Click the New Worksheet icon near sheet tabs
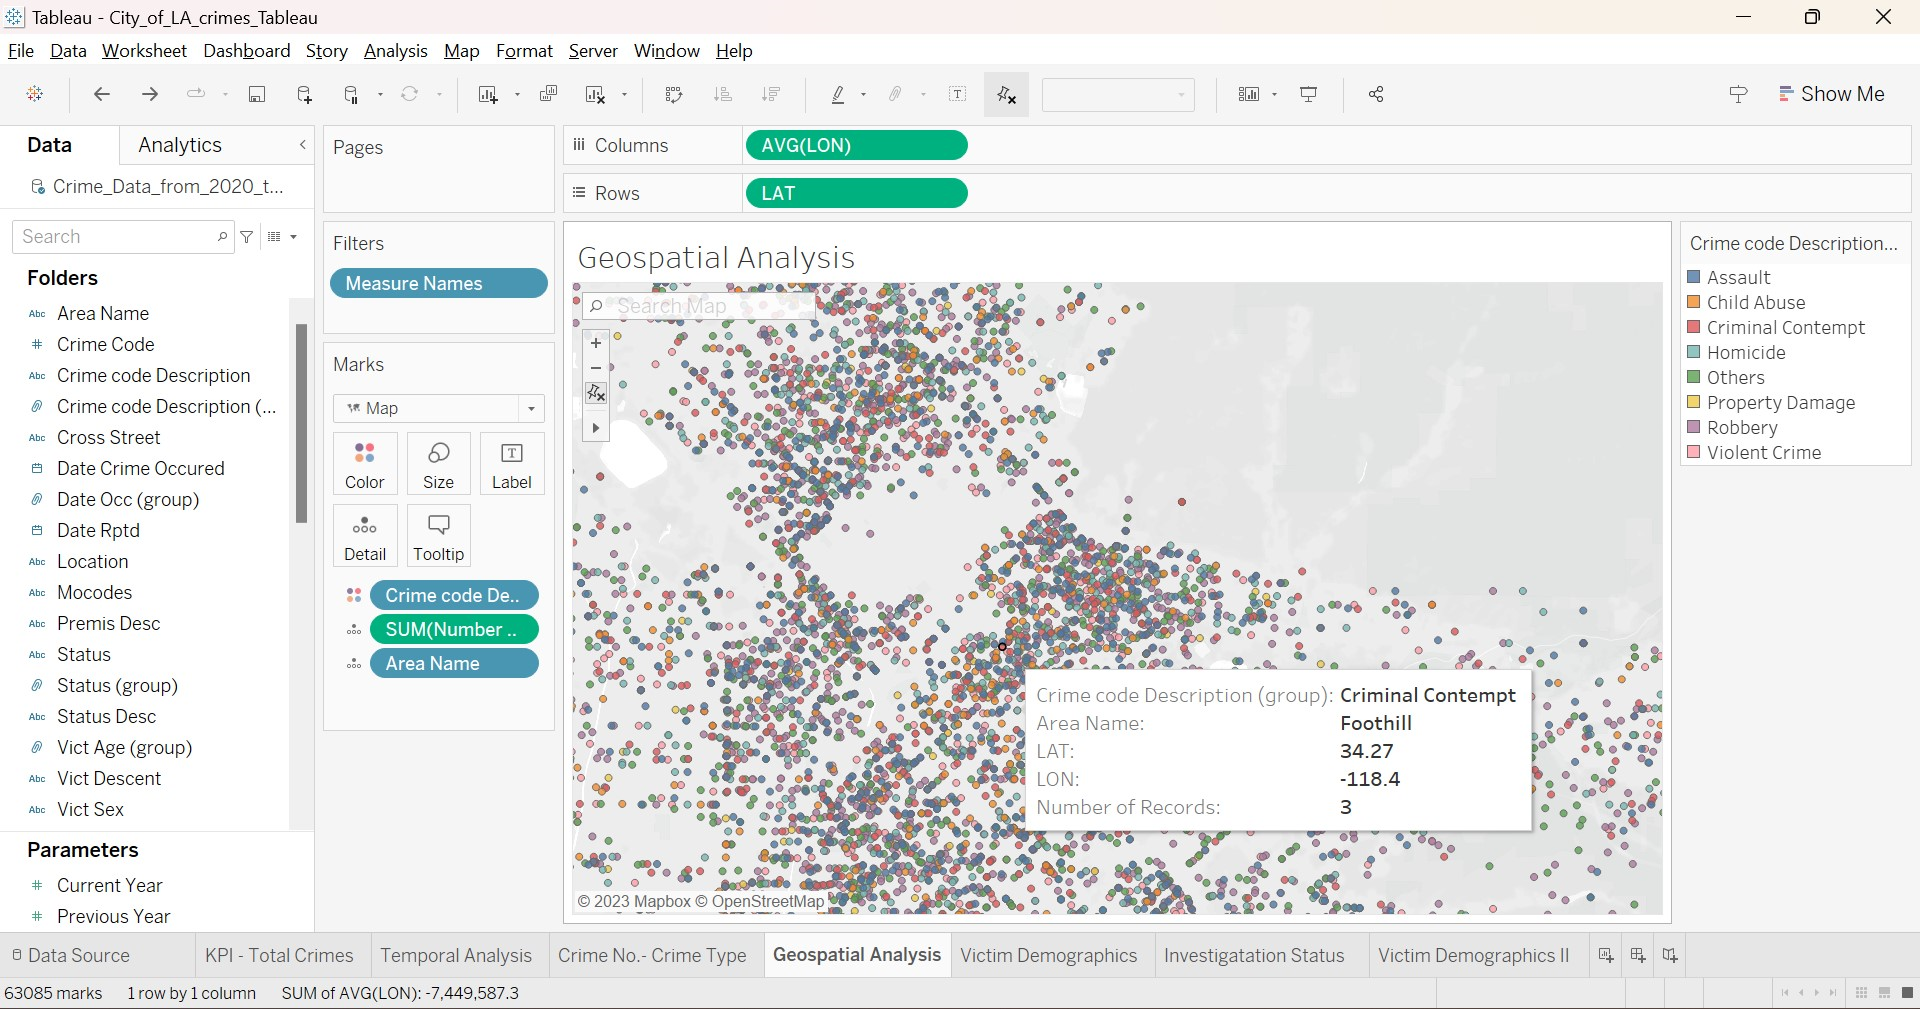1920x1009 pixels. point(1605,955)
